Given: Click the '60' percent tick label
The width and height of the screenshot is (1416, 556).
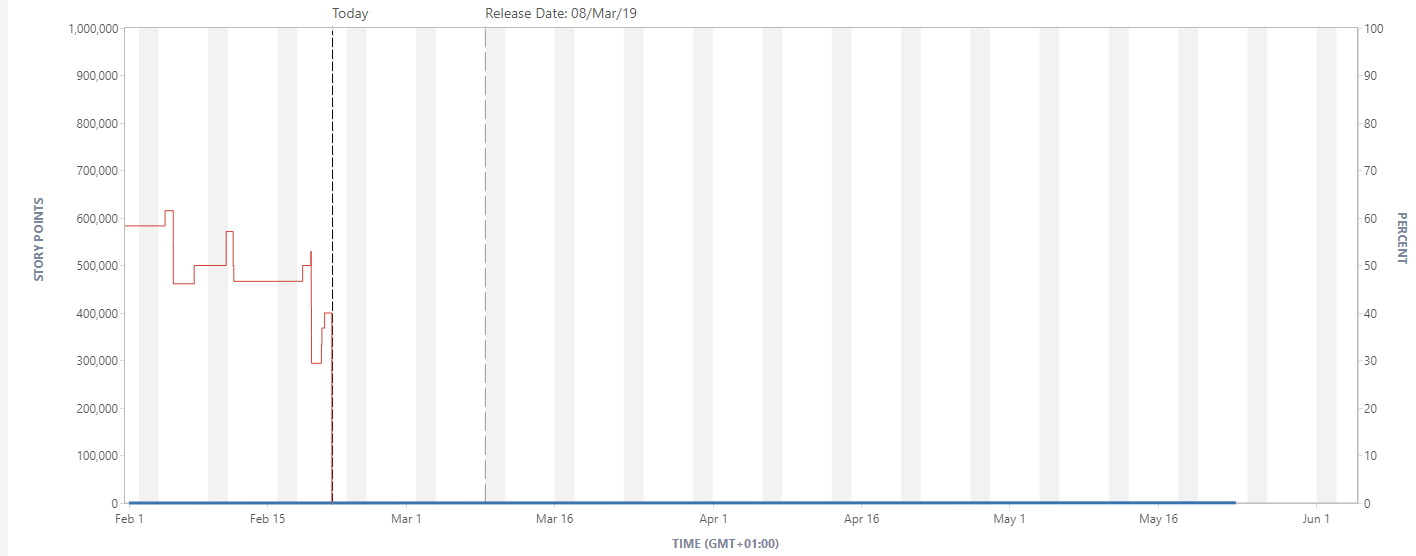Looking at the screenshot, I should (1370, 219).
